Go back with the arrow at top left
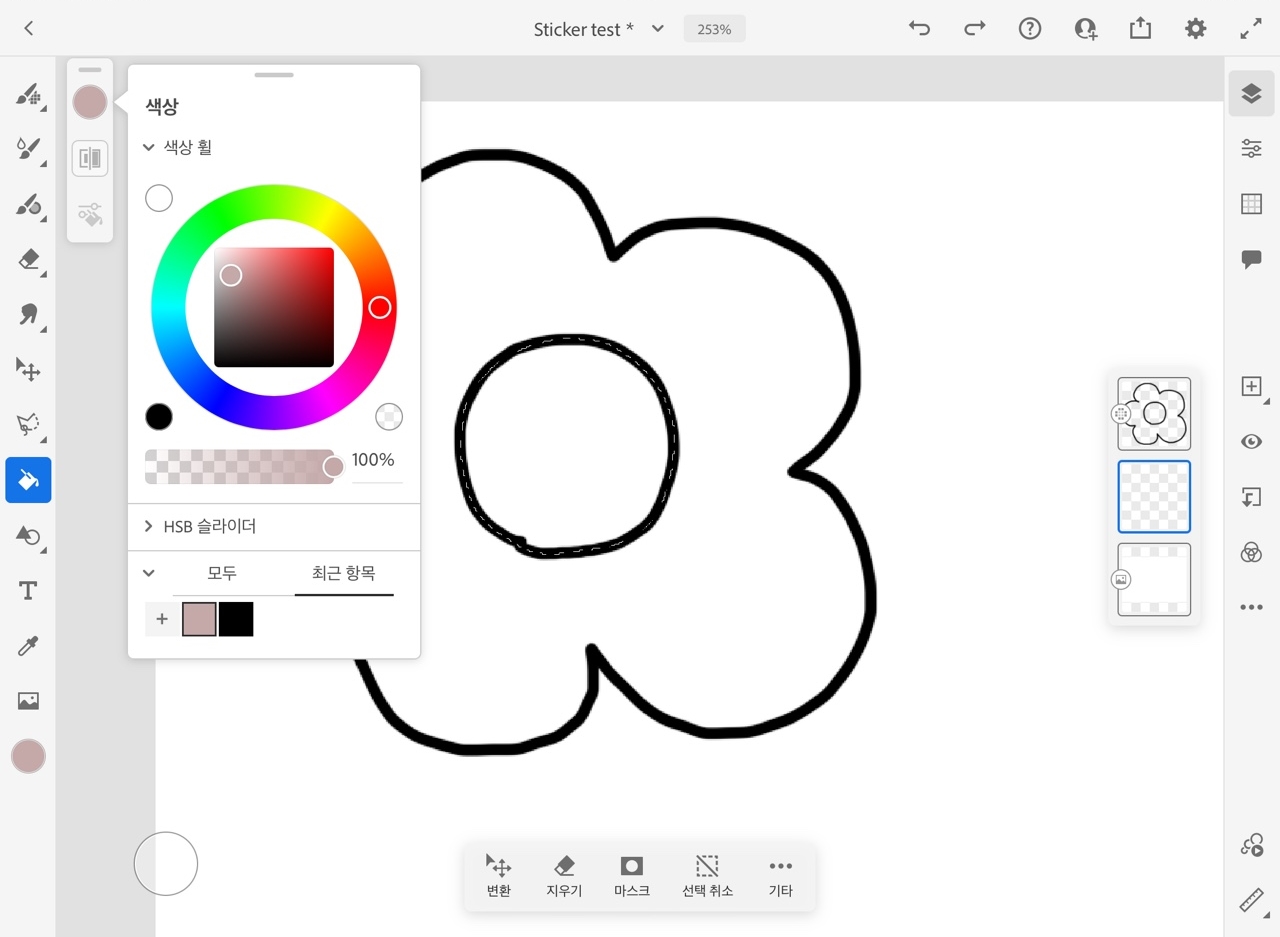 pos(29,29)
